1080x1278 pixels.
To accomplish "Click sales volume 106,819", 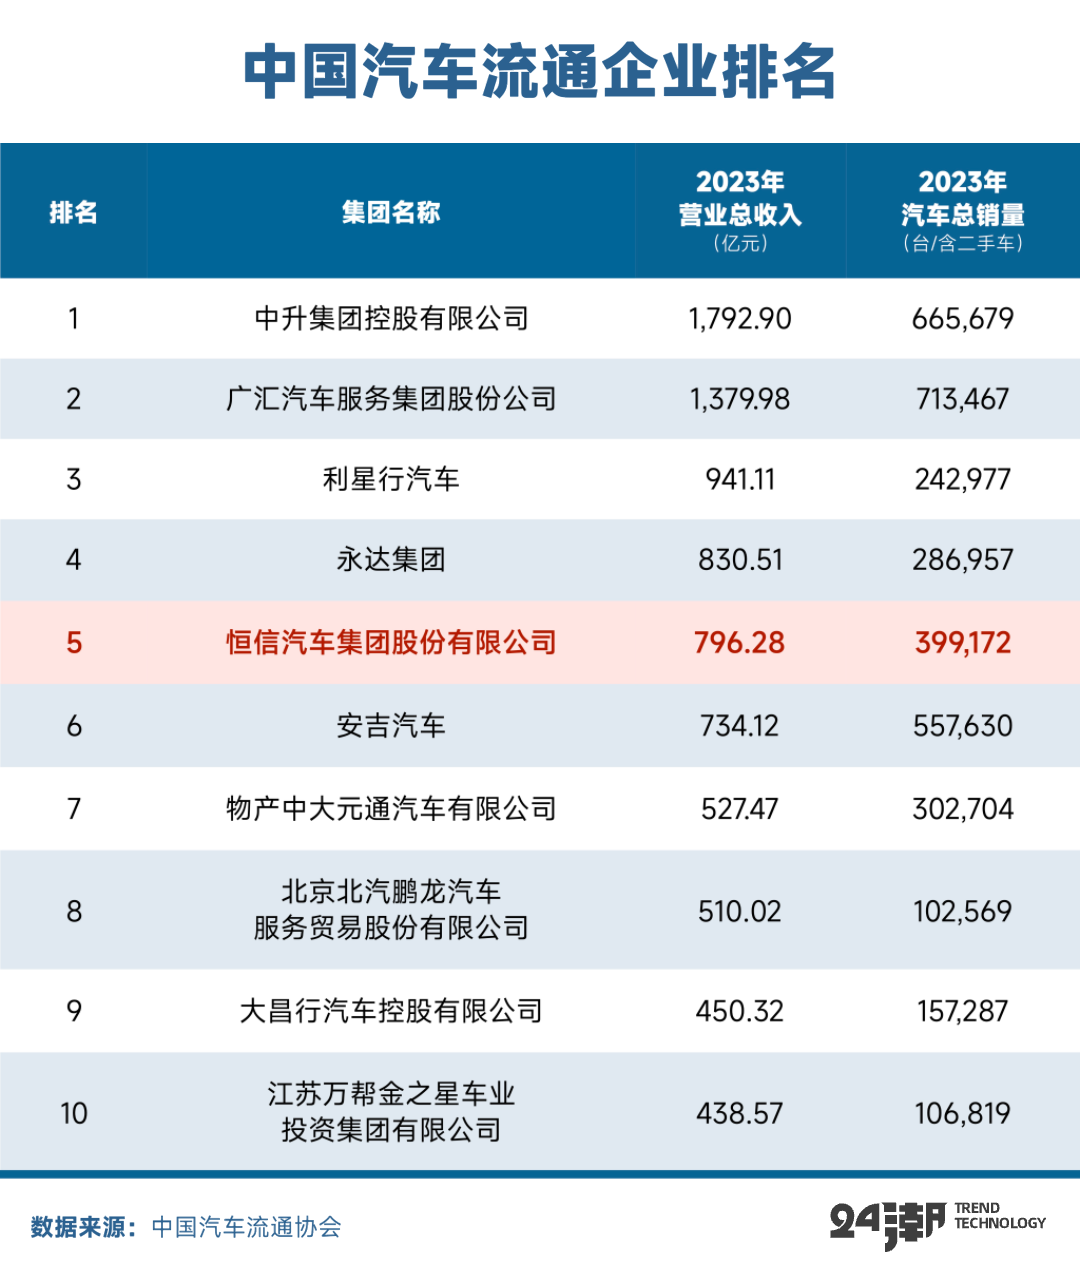I will coord(963,1113).
